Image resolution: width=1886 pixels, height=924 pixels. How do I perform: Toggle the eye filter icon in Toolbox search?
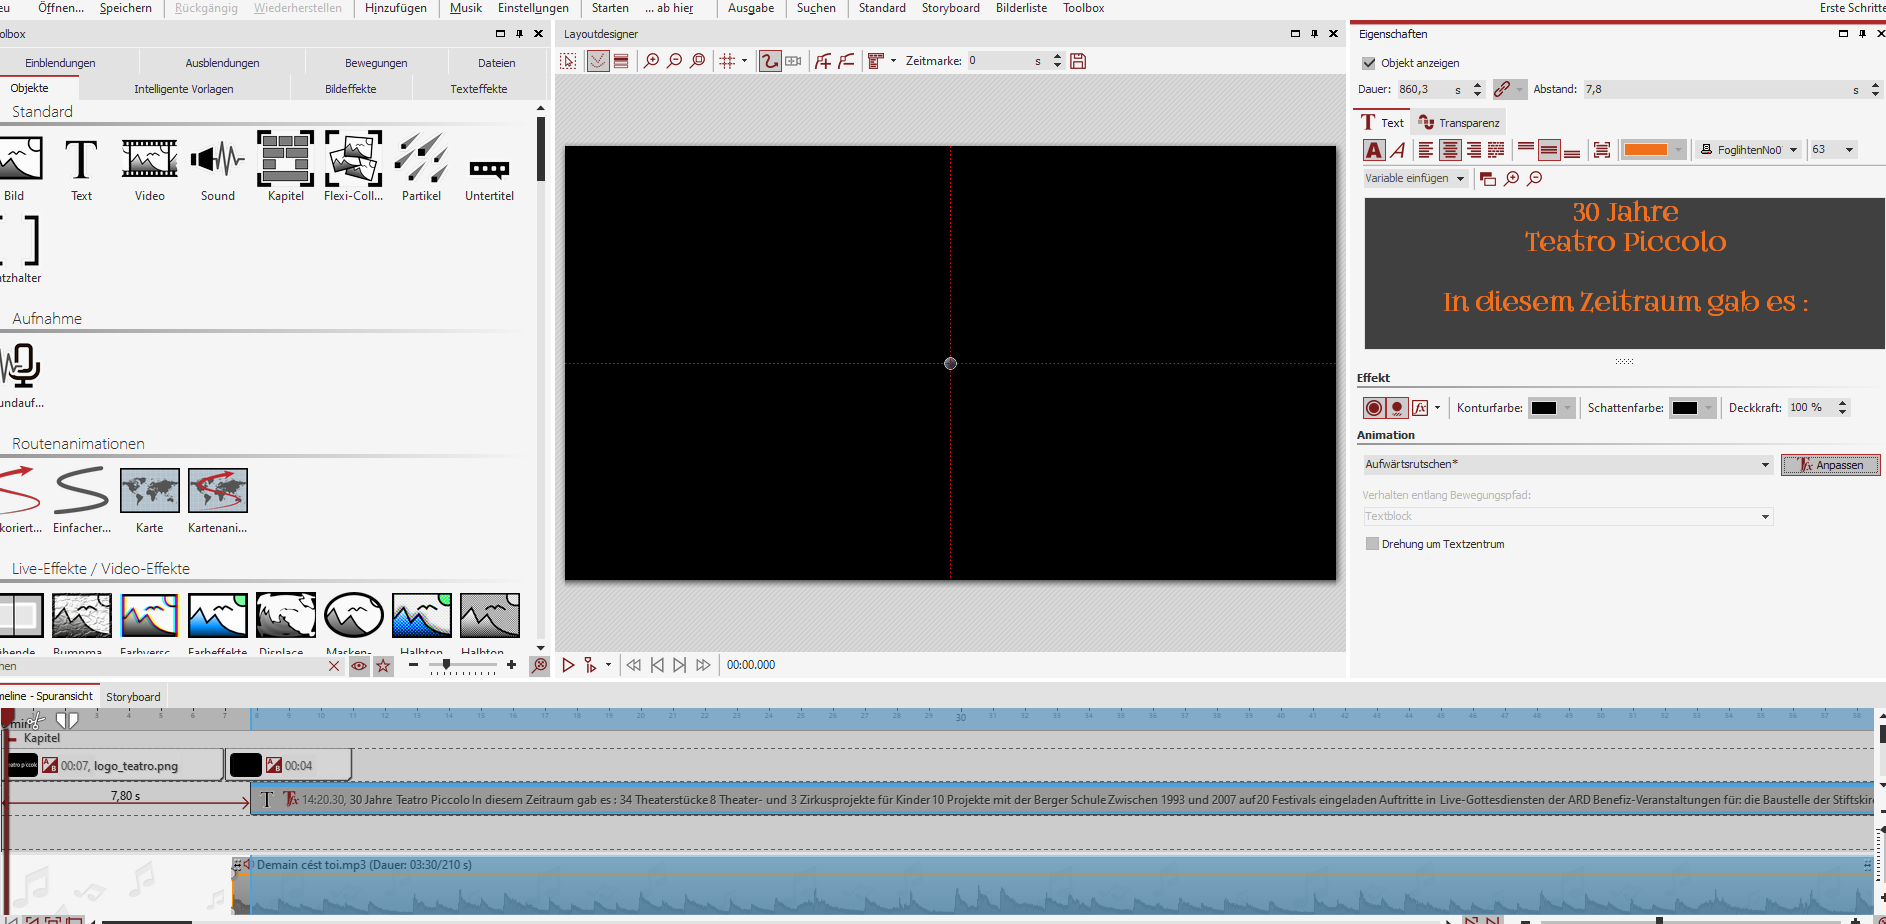(x=359, y=666)
